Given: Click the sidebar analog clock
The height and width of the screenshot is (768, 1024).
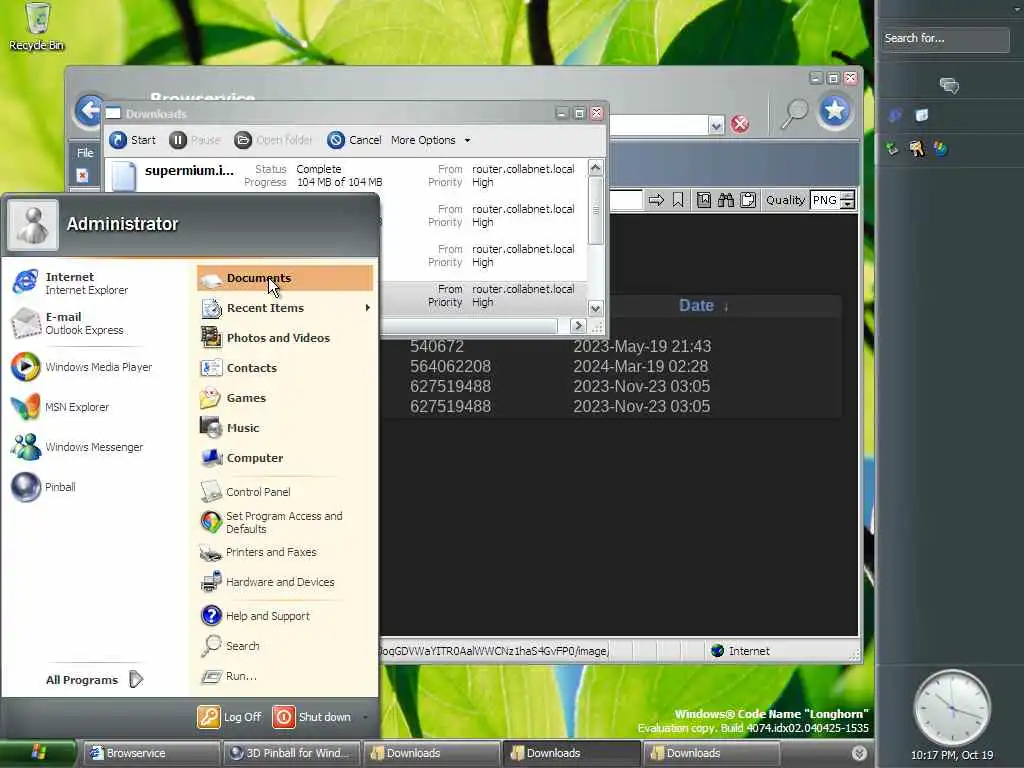Looking at the screenshot, I should 952,708.
